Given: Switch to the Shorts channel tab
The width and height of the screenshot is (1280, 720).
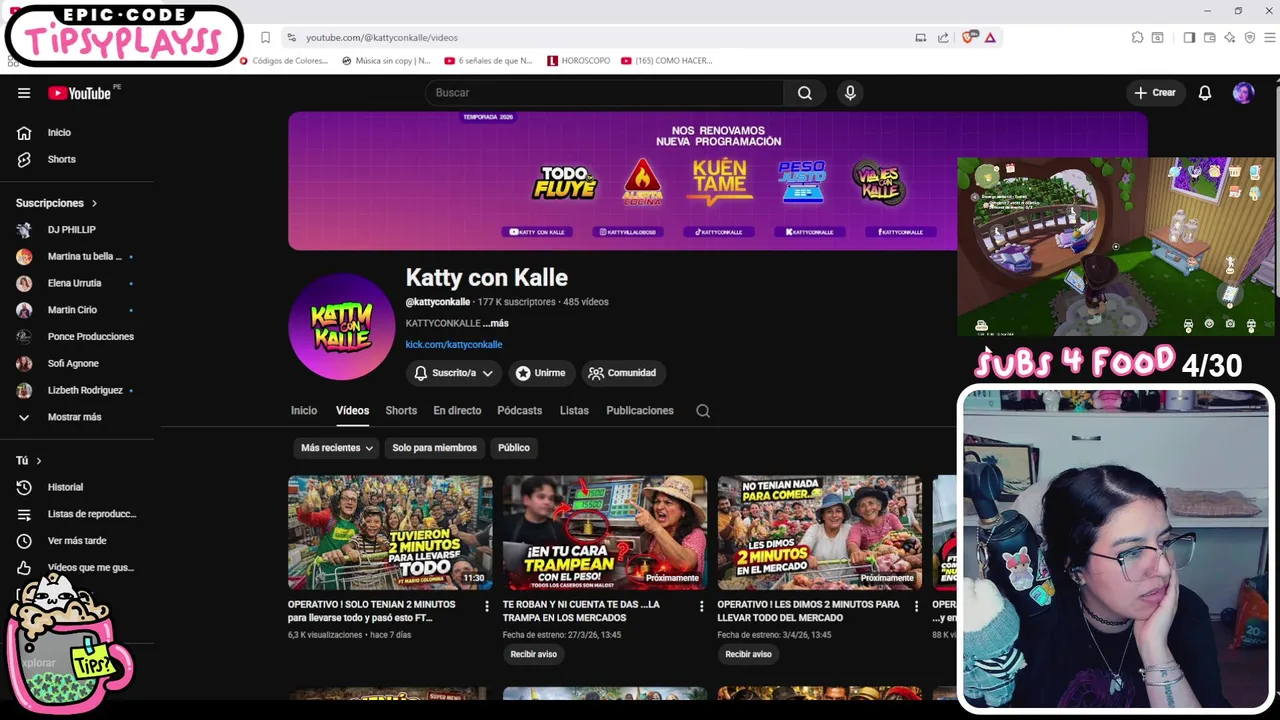Looking at the screenshot, I should [x=401, y=411].
